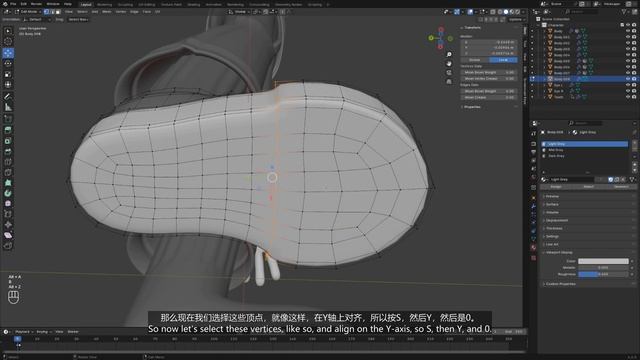Click the viewport display Color swatch
The image size is (640, 360).
pos(603,261)
